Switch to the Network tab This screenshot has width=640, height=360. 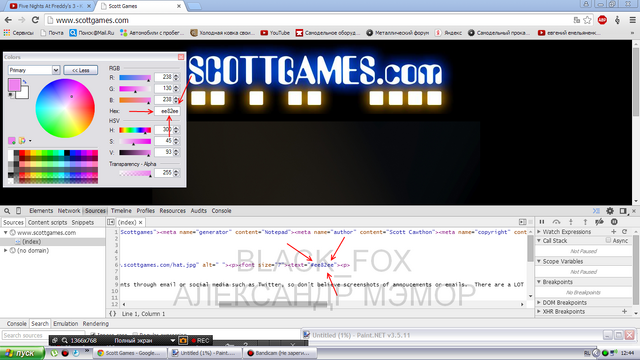click(x=69, y=211)
